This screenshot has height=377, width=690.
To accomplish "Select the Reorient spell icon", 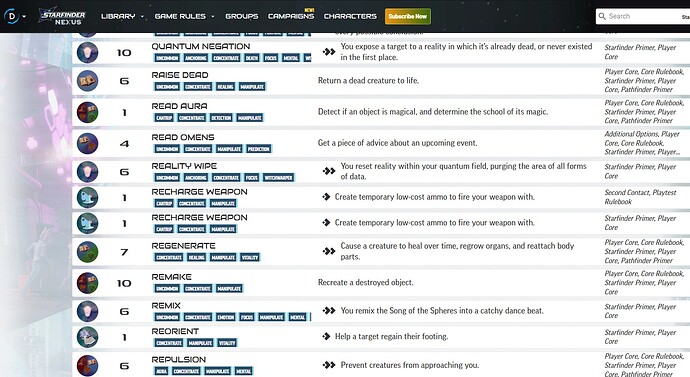I will [87, 337].
